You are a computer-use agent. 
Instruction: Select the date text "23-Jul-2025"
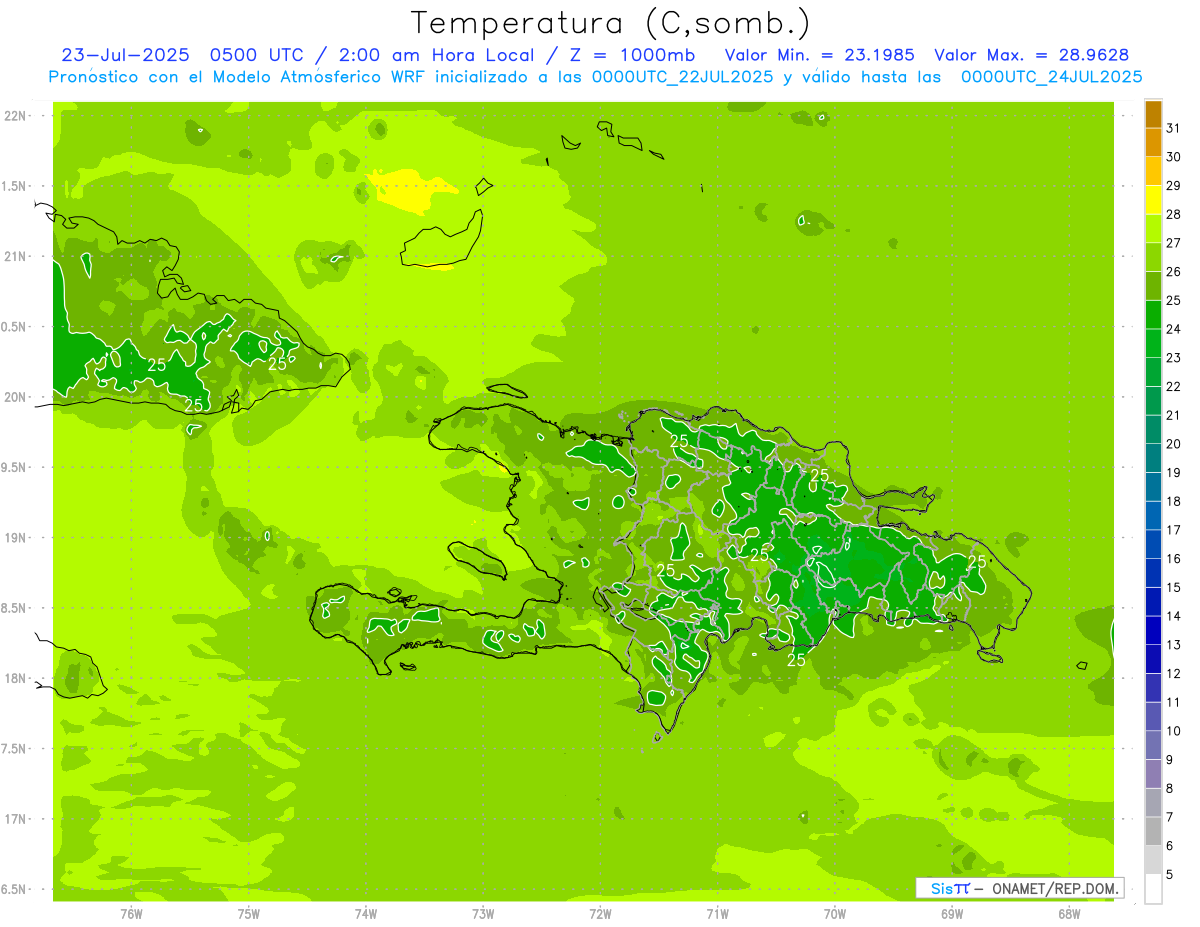pos(125,55)
